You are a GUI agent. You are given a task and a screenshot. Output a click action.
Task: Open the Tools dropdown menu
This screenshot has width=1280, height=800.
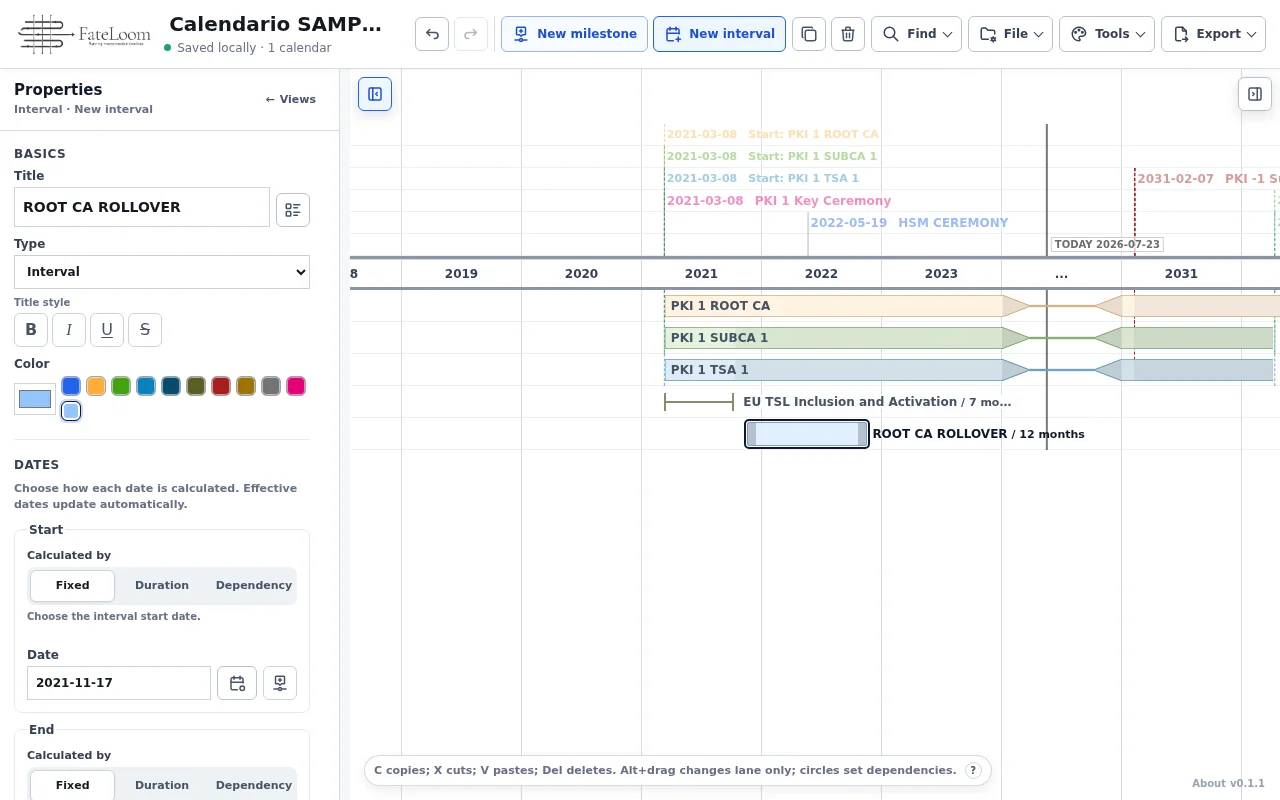click(1107, 34)
